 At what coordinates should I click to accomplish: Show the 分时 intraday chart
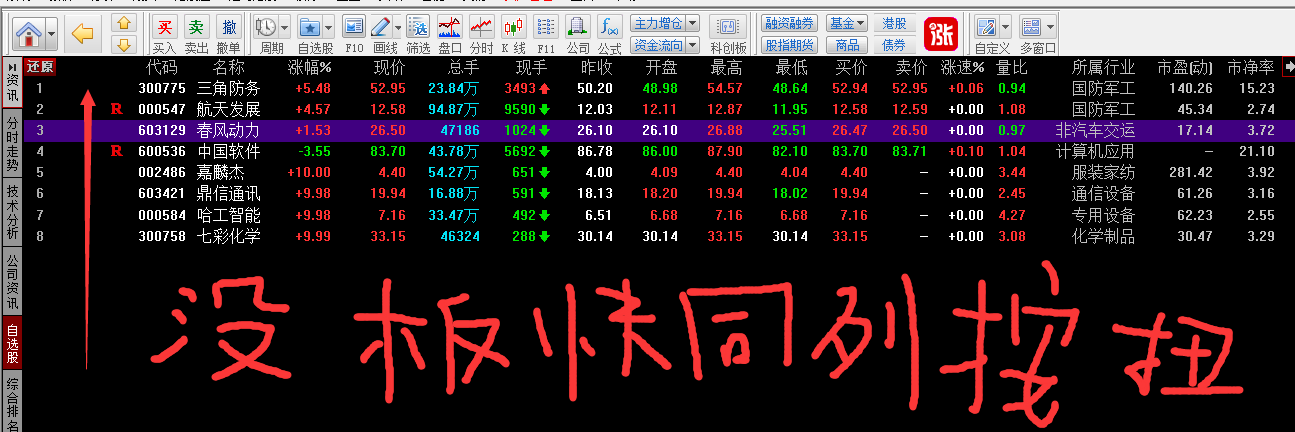[x=482, y=27]
